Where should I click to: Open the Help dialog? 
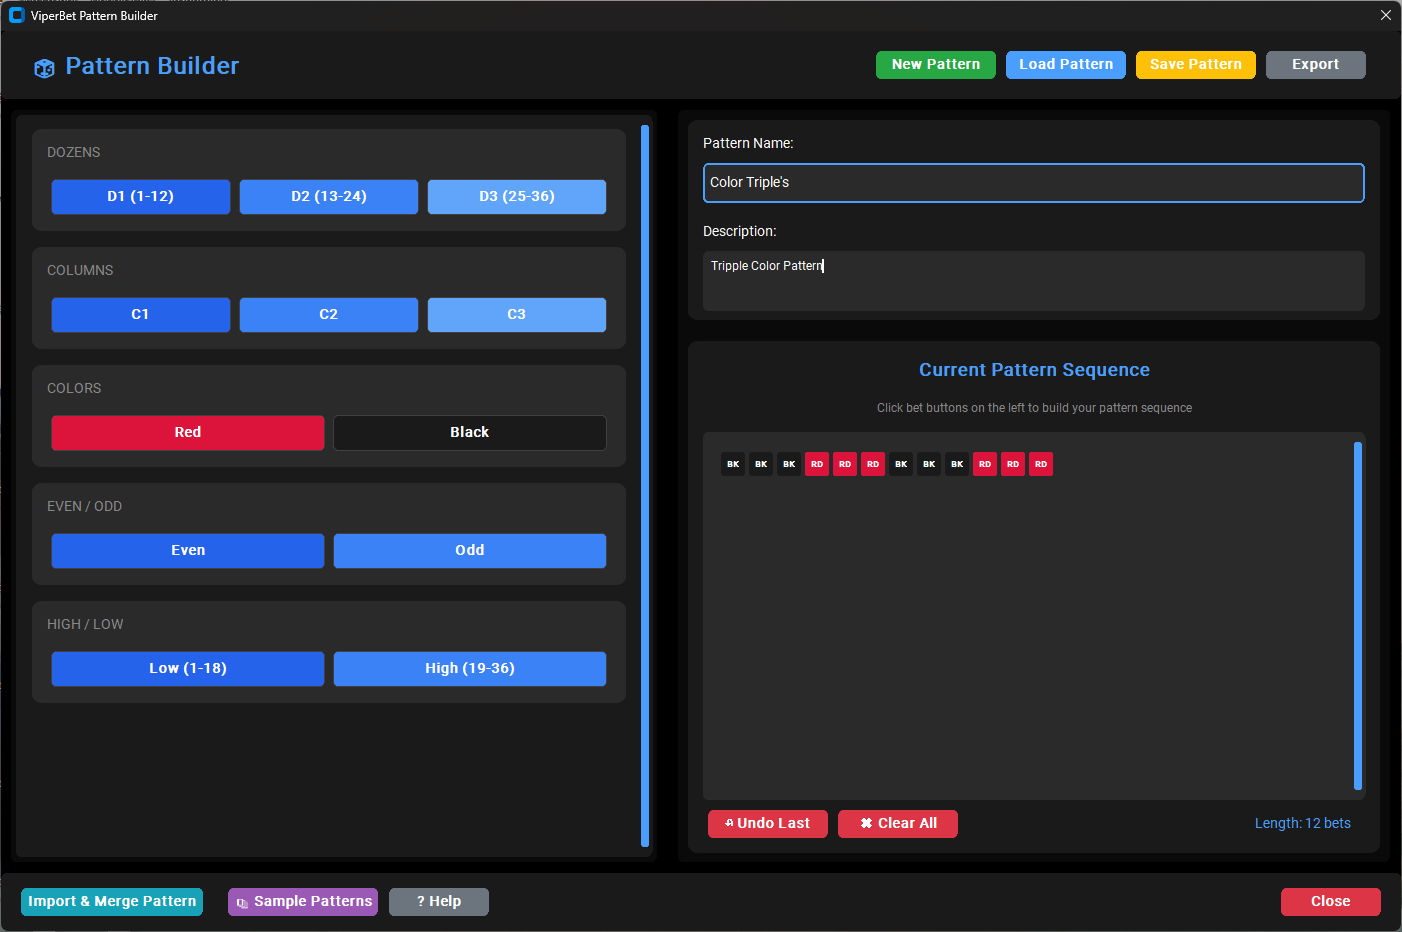click(438, 901)
